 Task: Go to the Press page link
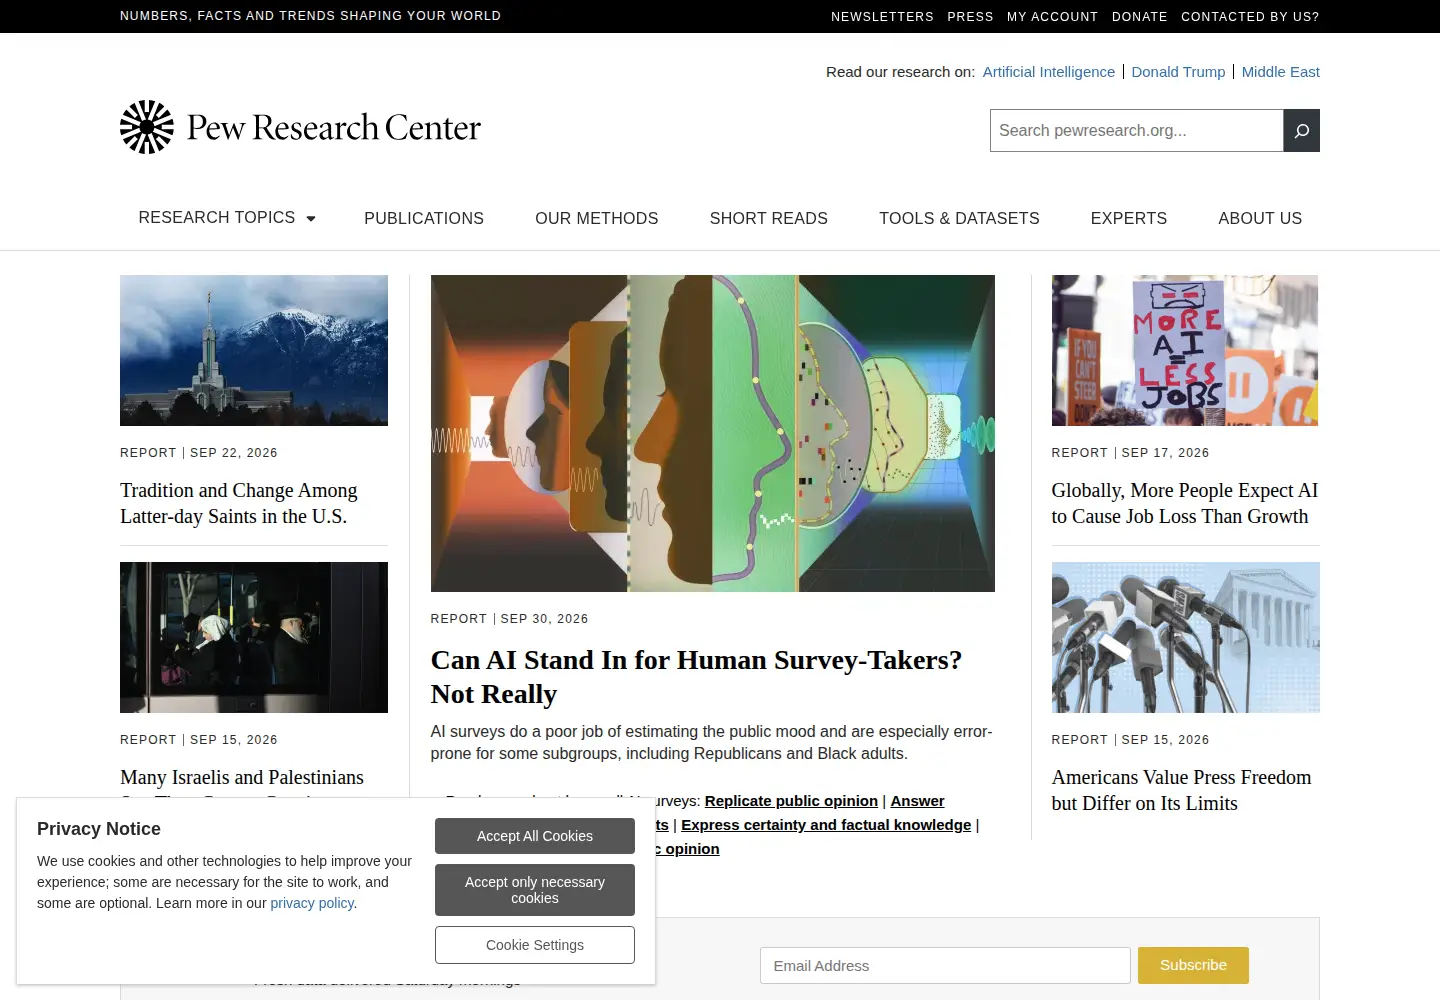click(x=970, y=17)
